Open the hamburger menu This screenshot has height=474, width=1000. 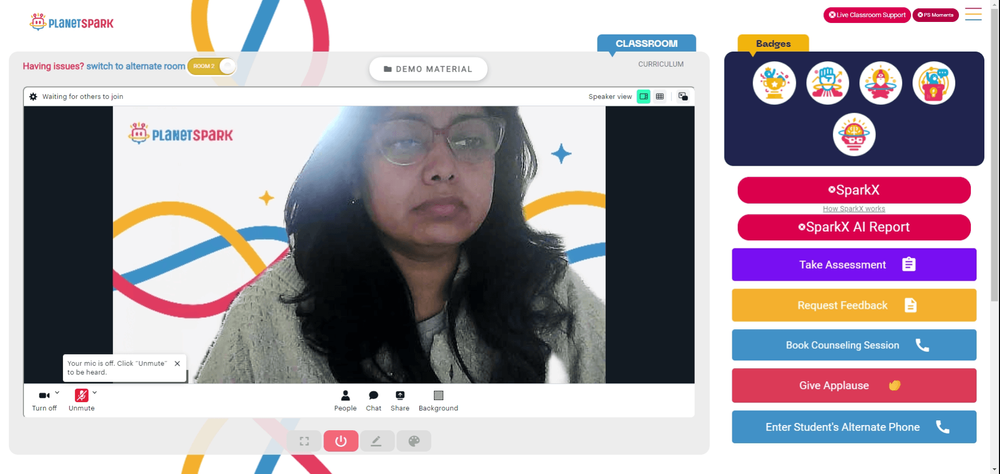(x=973, y=14)
